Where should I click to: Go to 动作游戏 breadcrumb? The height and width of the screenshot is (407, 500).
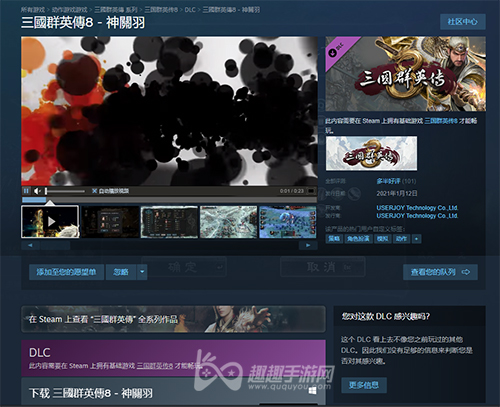[x=69, y=10]
